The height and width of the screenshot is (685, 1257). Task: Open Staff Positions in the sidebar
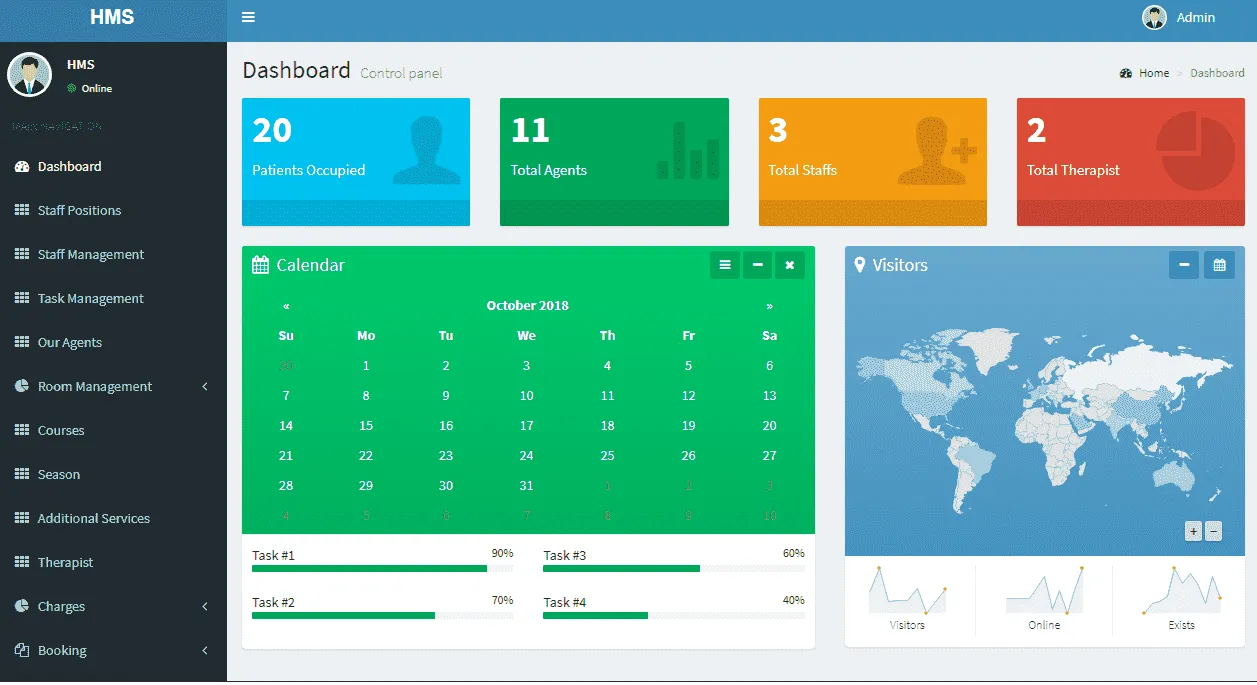(79, 210)
